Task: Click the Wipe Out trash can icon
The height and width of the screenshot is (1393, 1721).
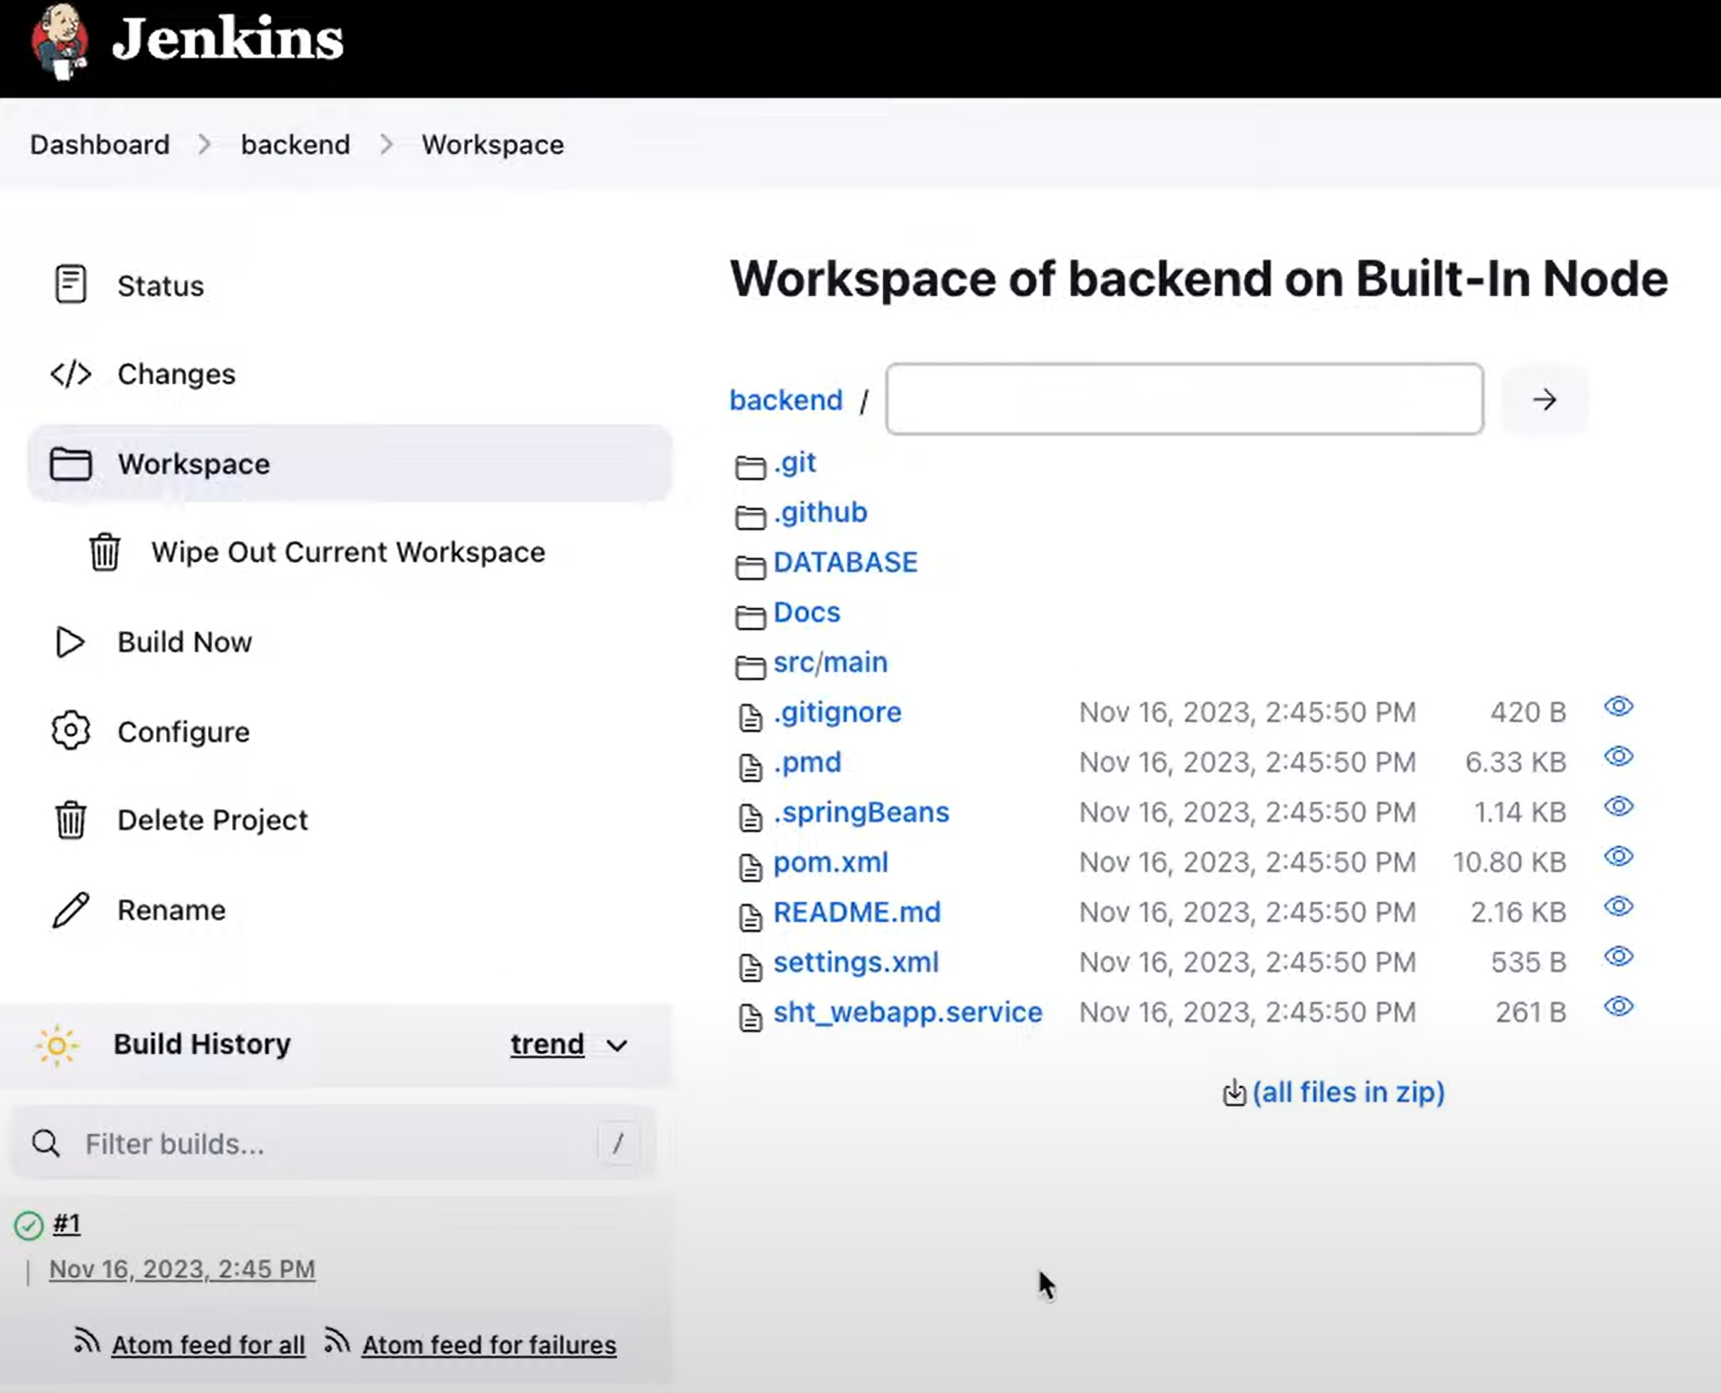Action: [105, 552]
